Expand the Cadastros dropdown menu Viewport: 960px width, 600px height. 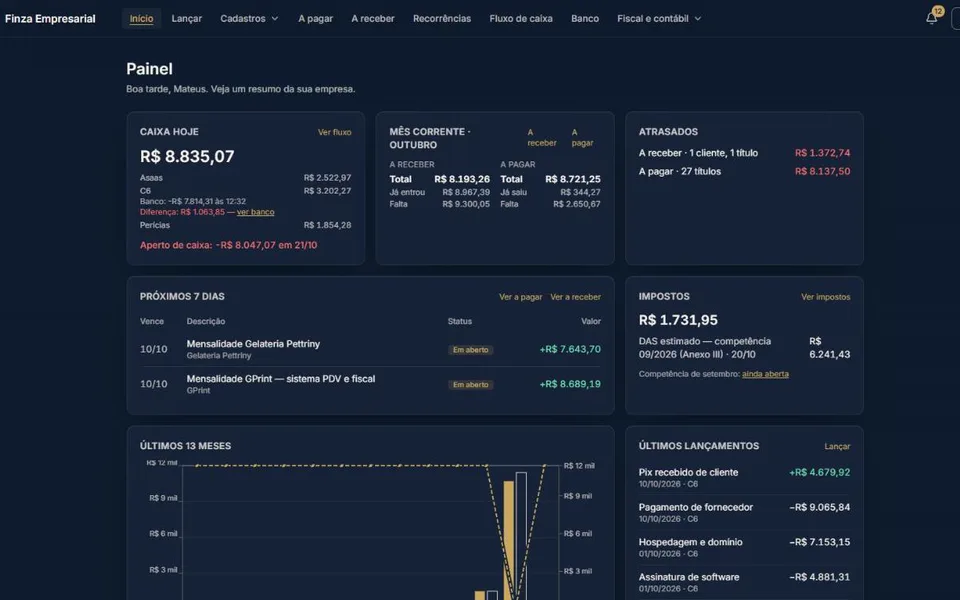249,18
